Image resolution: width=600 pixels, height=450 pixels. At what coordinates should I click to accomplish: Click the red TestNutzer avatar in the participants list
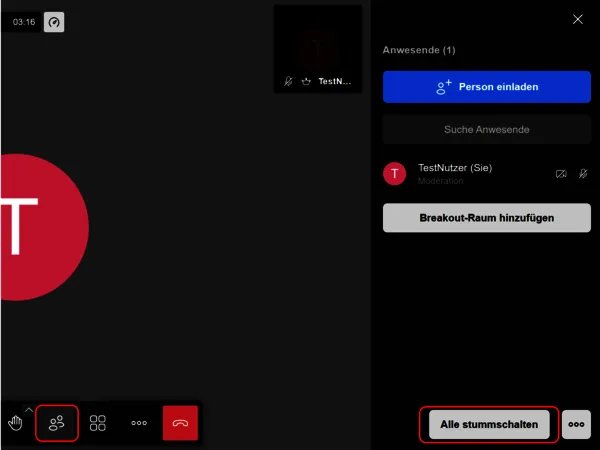pos(395,173)
